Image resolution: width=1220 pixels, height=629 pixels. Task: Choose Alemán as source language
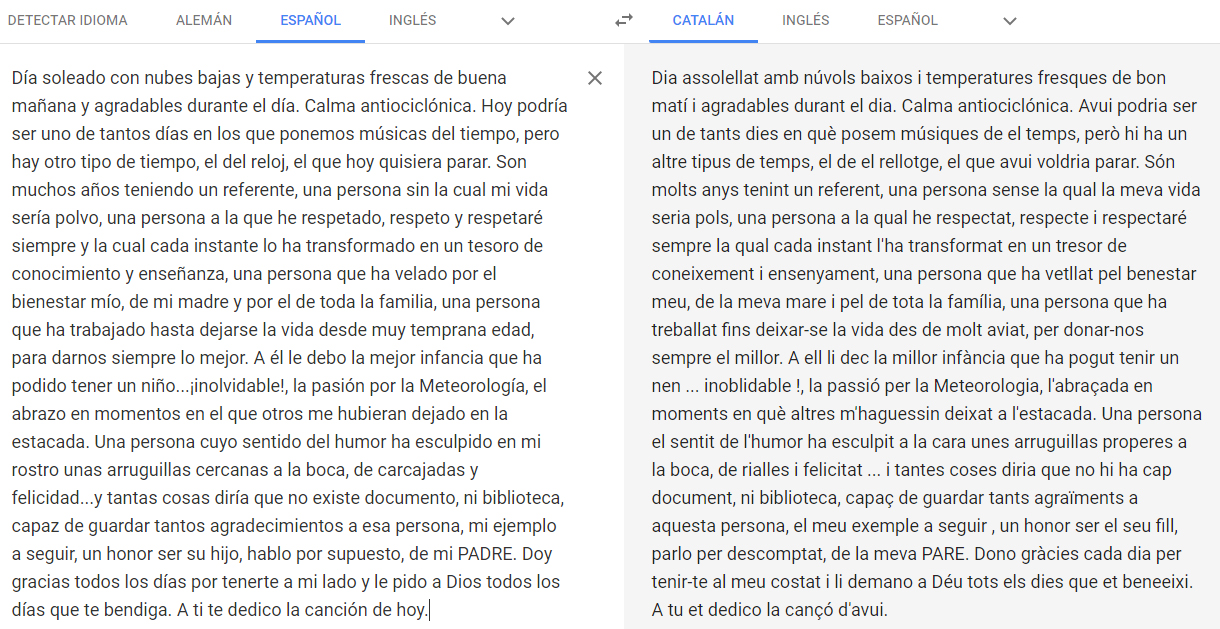[204, 20]
